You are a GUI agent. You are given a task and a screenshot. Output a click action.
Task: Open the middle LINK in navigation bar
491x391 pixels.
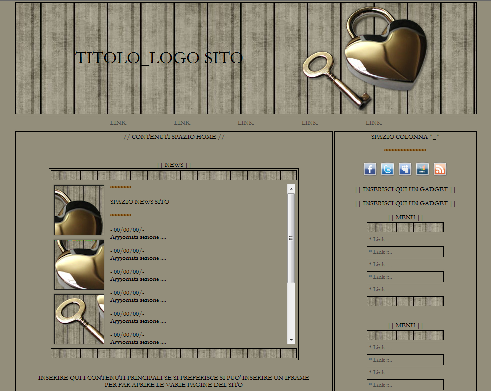pyautogui.click(x=246, y=123)
